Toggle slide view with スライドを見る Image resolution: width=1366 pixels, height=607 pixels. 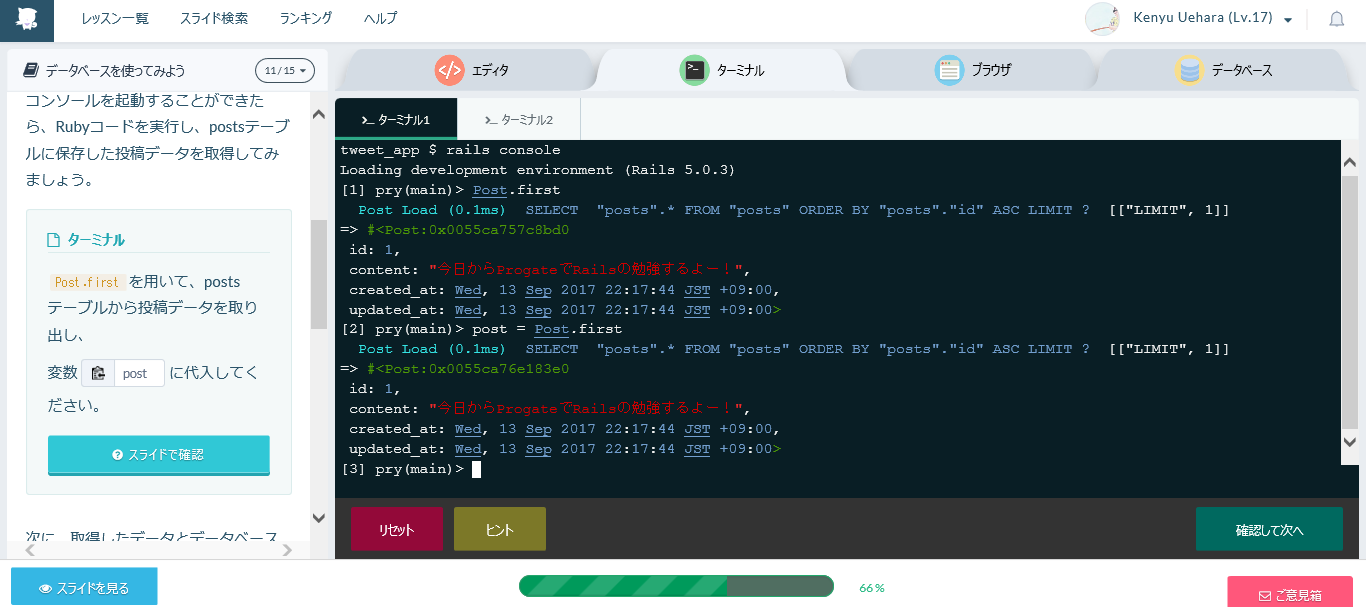coord(84,588)
